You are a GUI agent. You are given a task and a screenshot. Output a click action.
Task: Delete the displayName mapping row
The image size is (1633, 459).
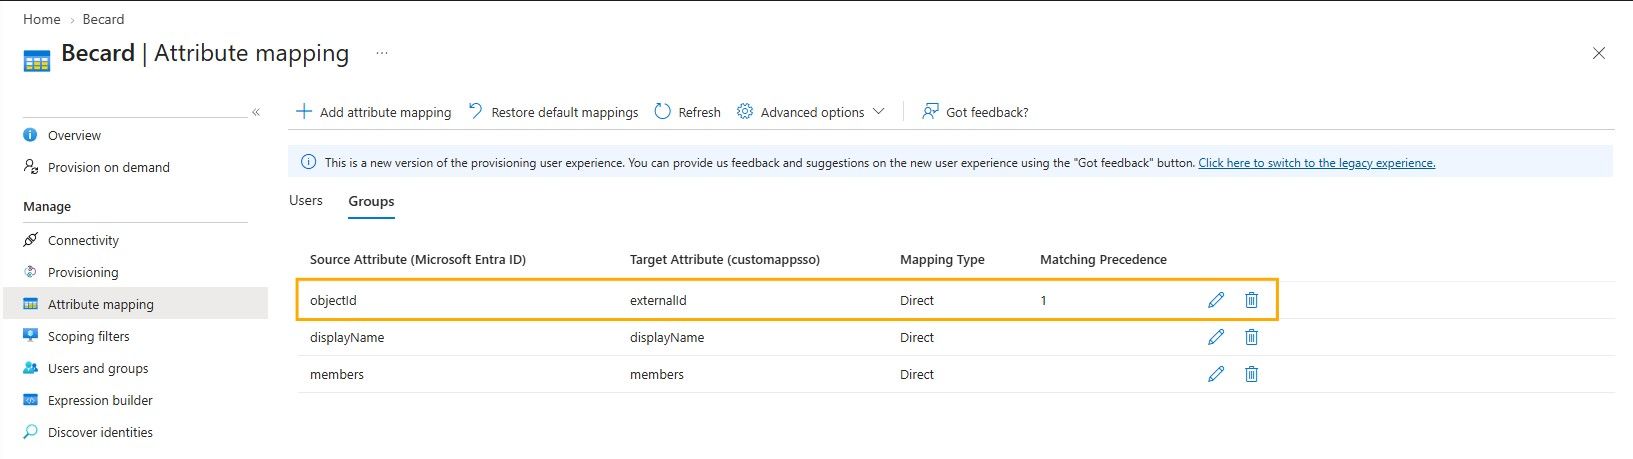tap(1251, 337)
